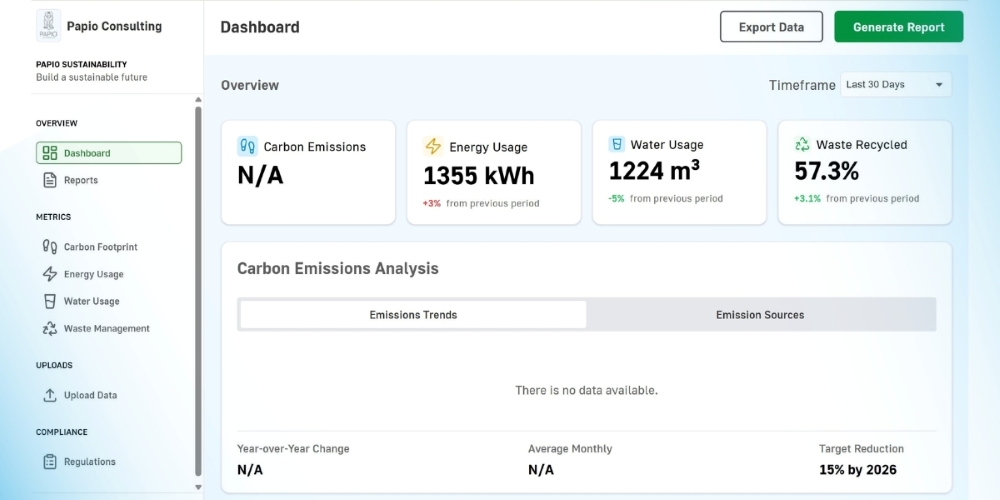Click the -5% water change indicator
Screen dimensions: 1000x500
tap(616, 198)
